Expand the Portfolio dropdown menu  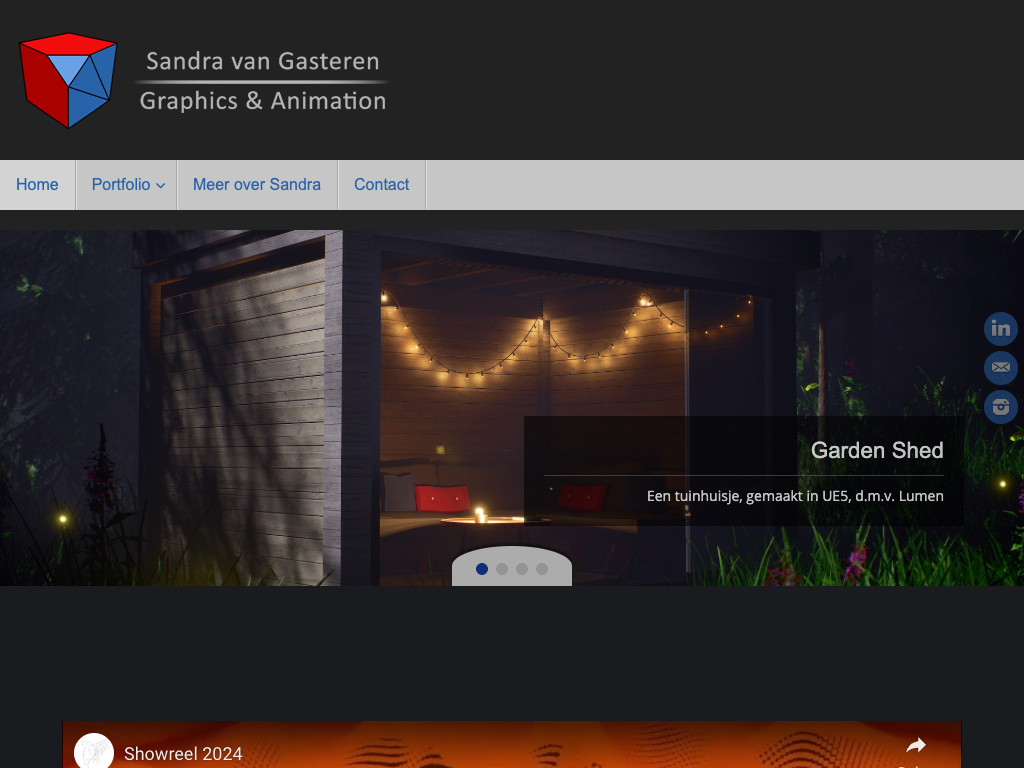pos(127,185)
